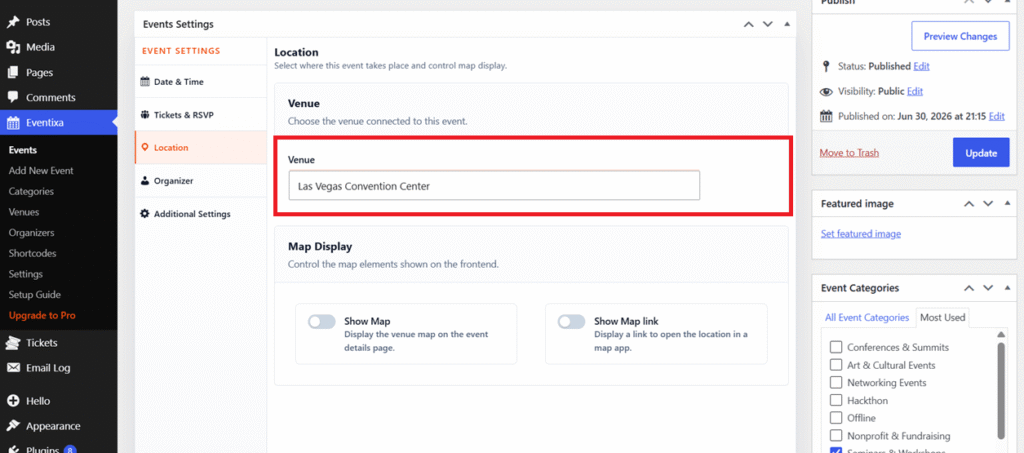Open the All Event Categories tab
Image resolution: width=1024 pixels, height=453 pixels.
tap(867, 317)
